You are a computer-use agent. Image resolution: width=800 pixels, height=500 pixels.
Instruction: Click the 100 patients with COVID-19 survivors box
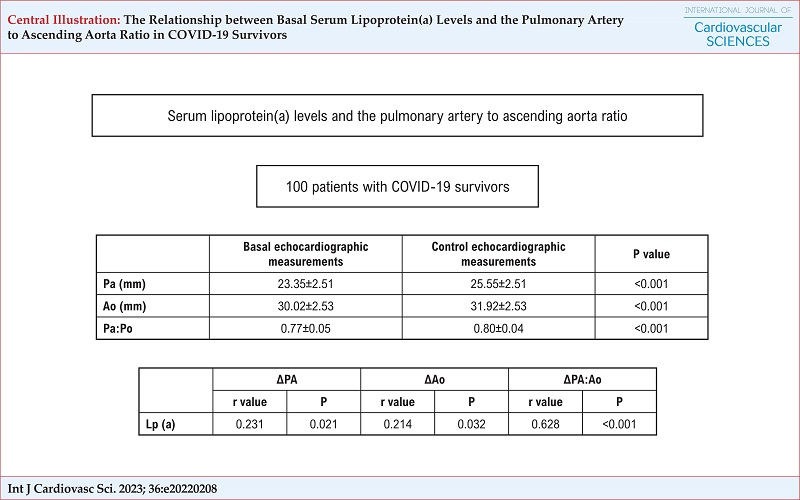[x=398, y=187]
